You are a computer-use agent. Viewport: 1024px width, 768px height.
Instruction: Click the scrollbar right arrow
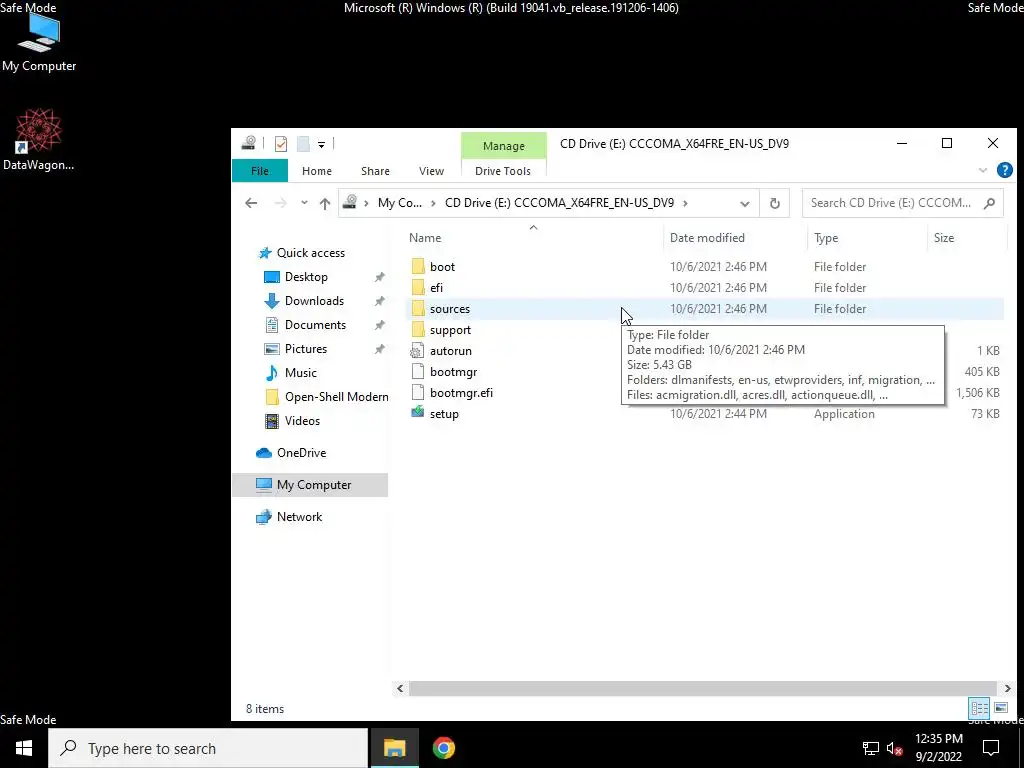(x=1008, y=688)
